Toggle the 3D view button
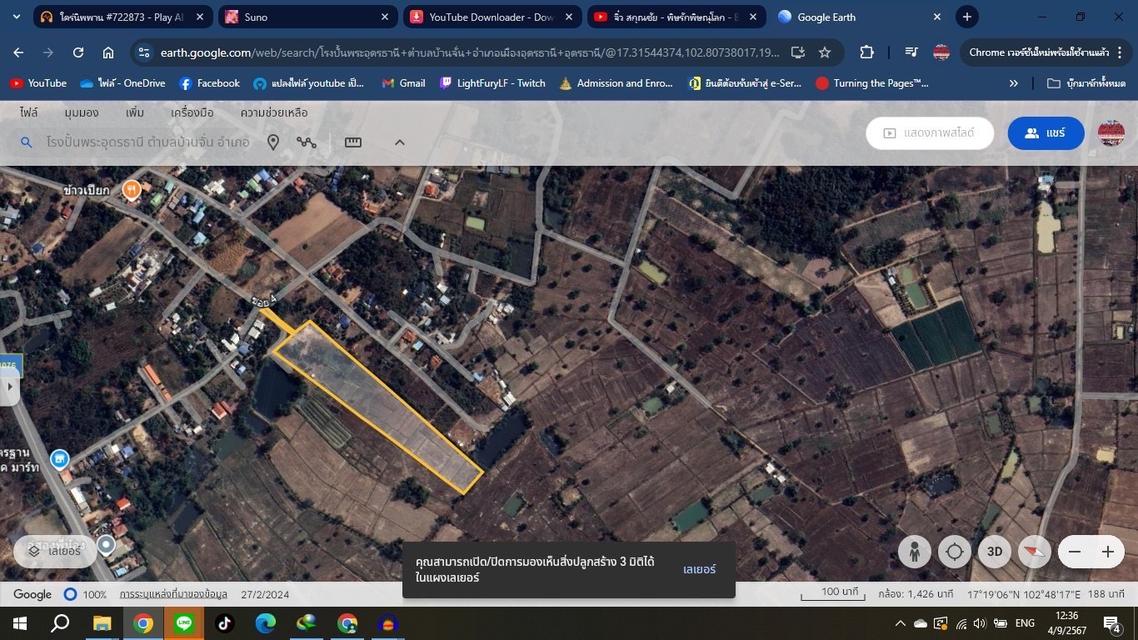 tap(994, 551)
